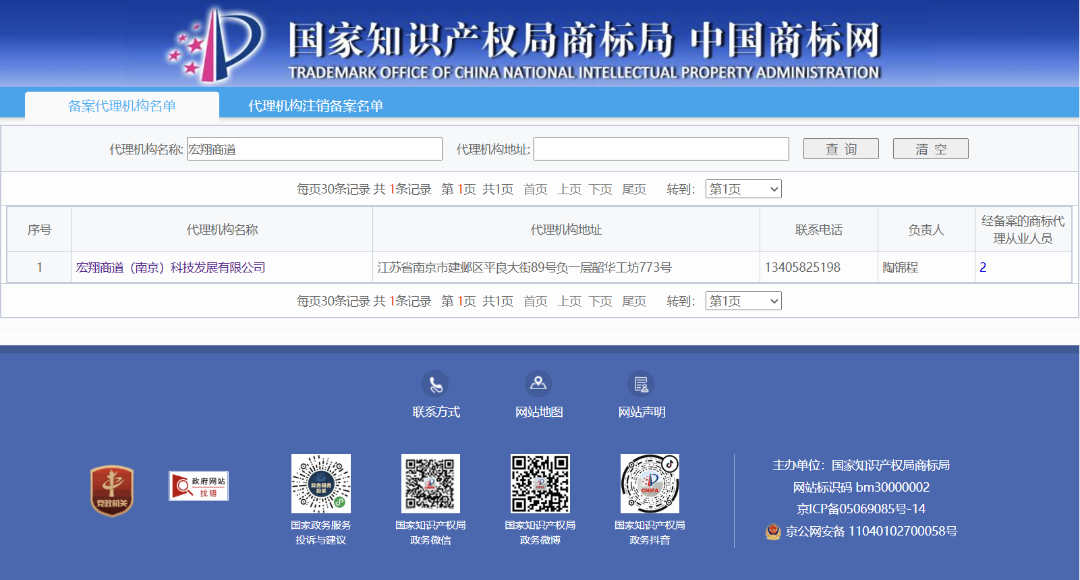This screenshot has width=1080, height=580.
Task: Click the 代理机构地址 column header
Action: pyautogui.click(x=565, y=229)
